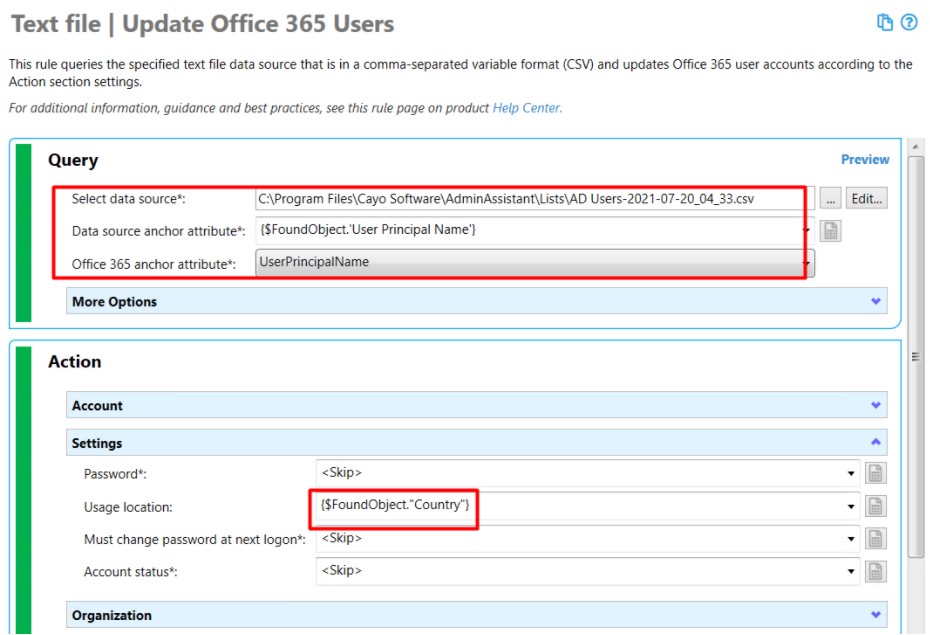Click the 'Query' section heading
The width and height of the screenshot is (930, 635).
(x=73, y=160)
